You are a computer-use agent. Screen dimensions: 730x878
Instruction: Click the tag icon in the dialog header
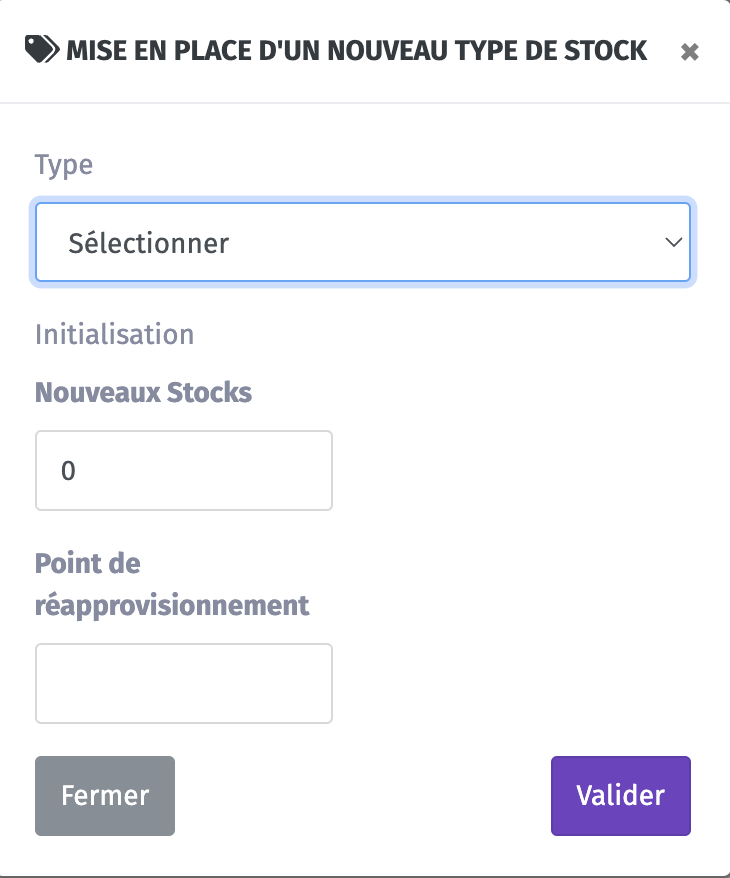coord(42,49)
